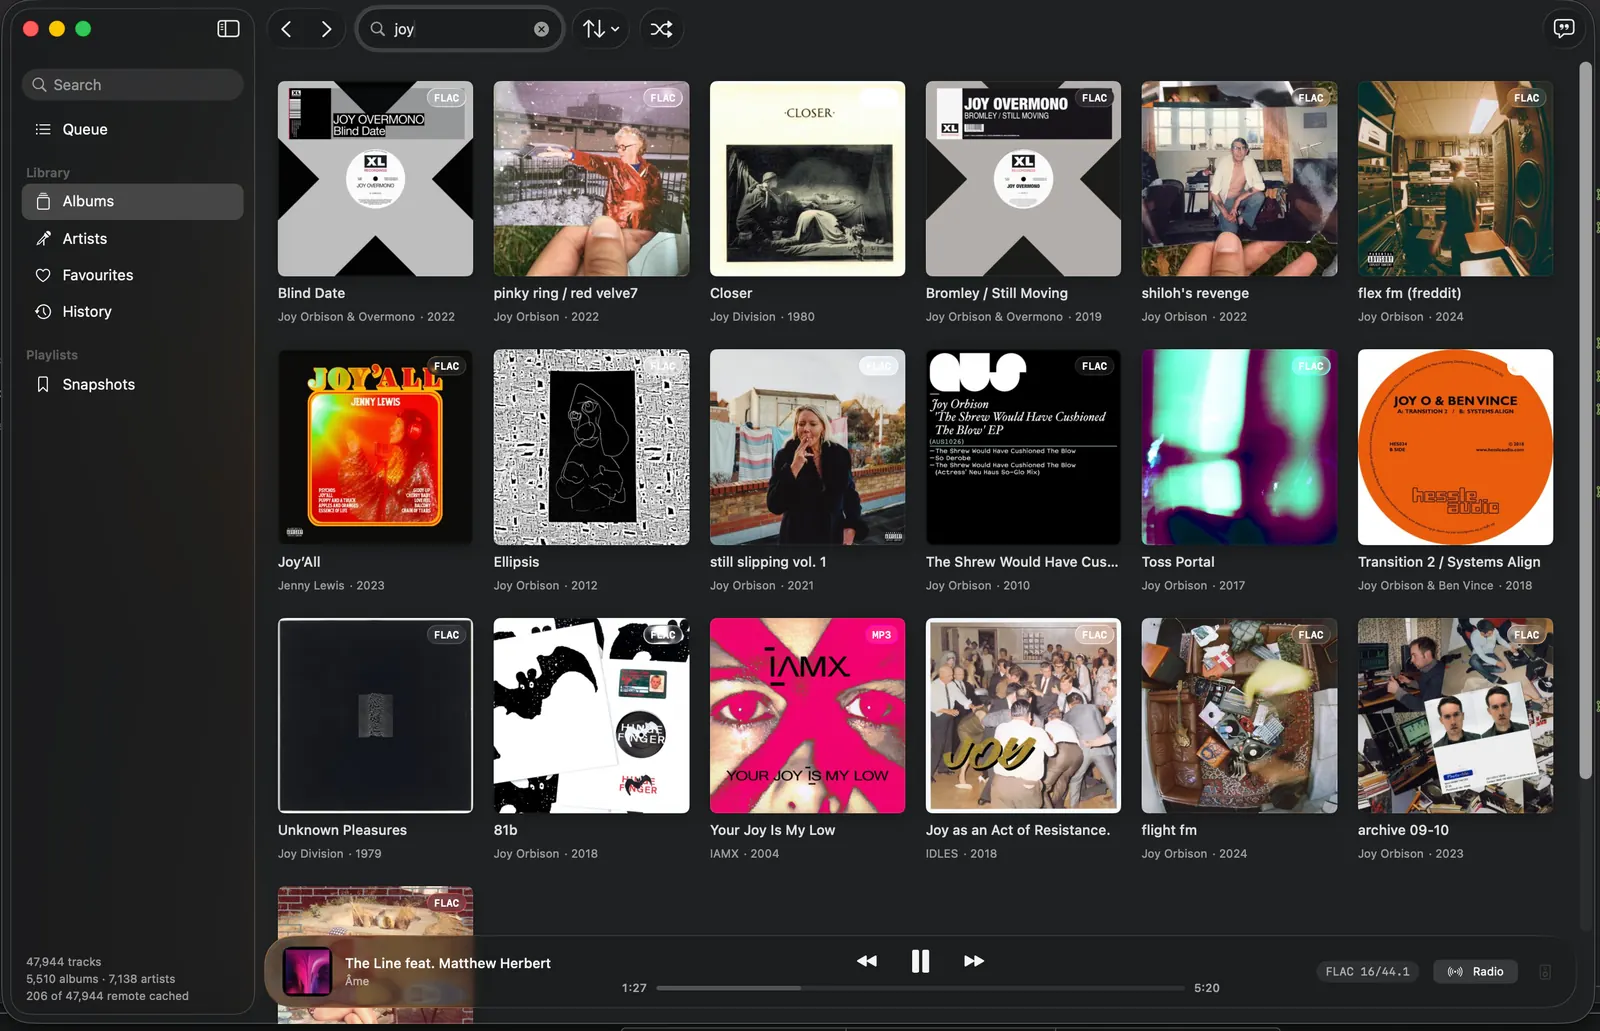Open the 81b album cover
The image size is (1600, 1031).
(591, 715)
